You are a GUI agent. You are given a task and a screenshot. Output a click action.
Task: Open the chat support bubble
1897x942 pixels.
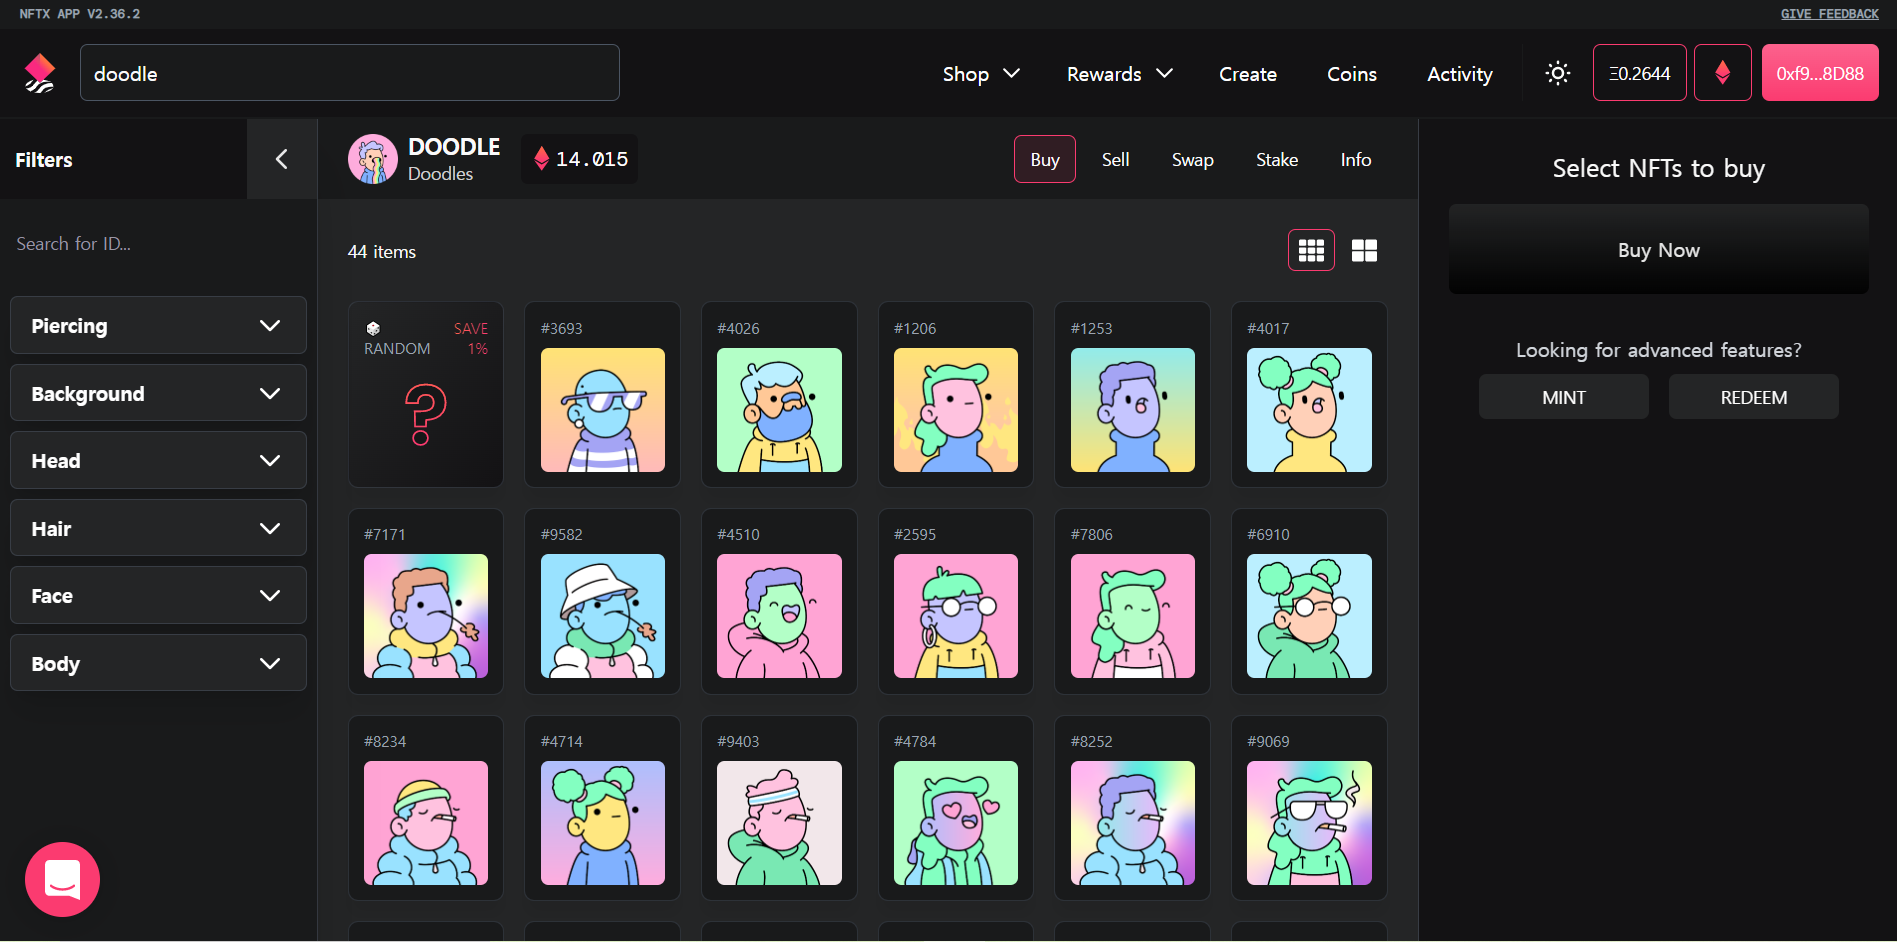pos(62,879)
